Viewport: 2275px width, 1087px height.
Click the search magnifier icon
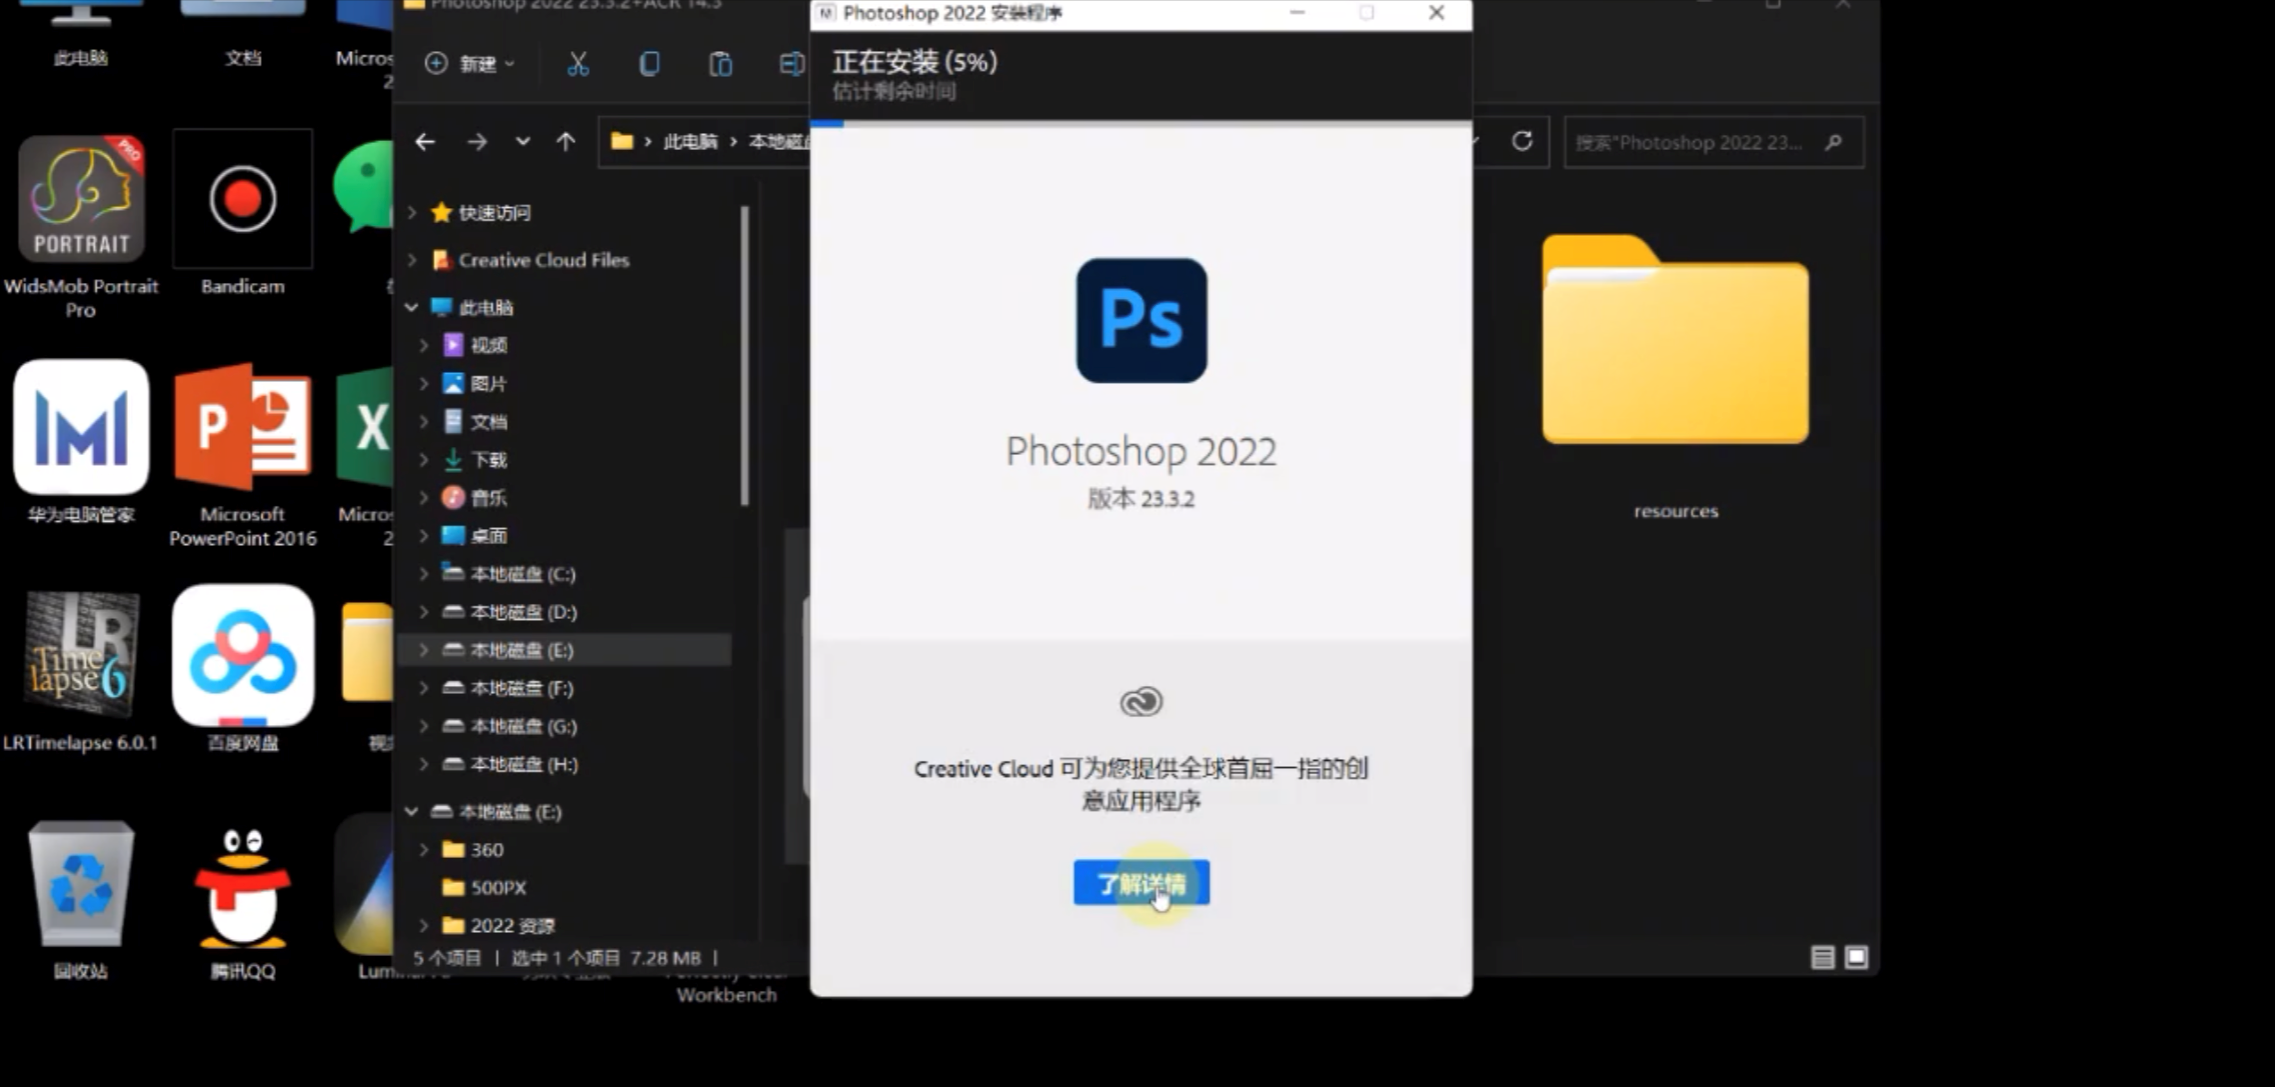click(x=1833, y=142)
